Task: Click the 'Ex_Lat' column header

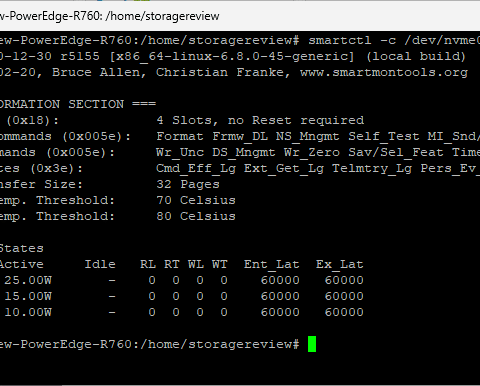Action: 339,264
